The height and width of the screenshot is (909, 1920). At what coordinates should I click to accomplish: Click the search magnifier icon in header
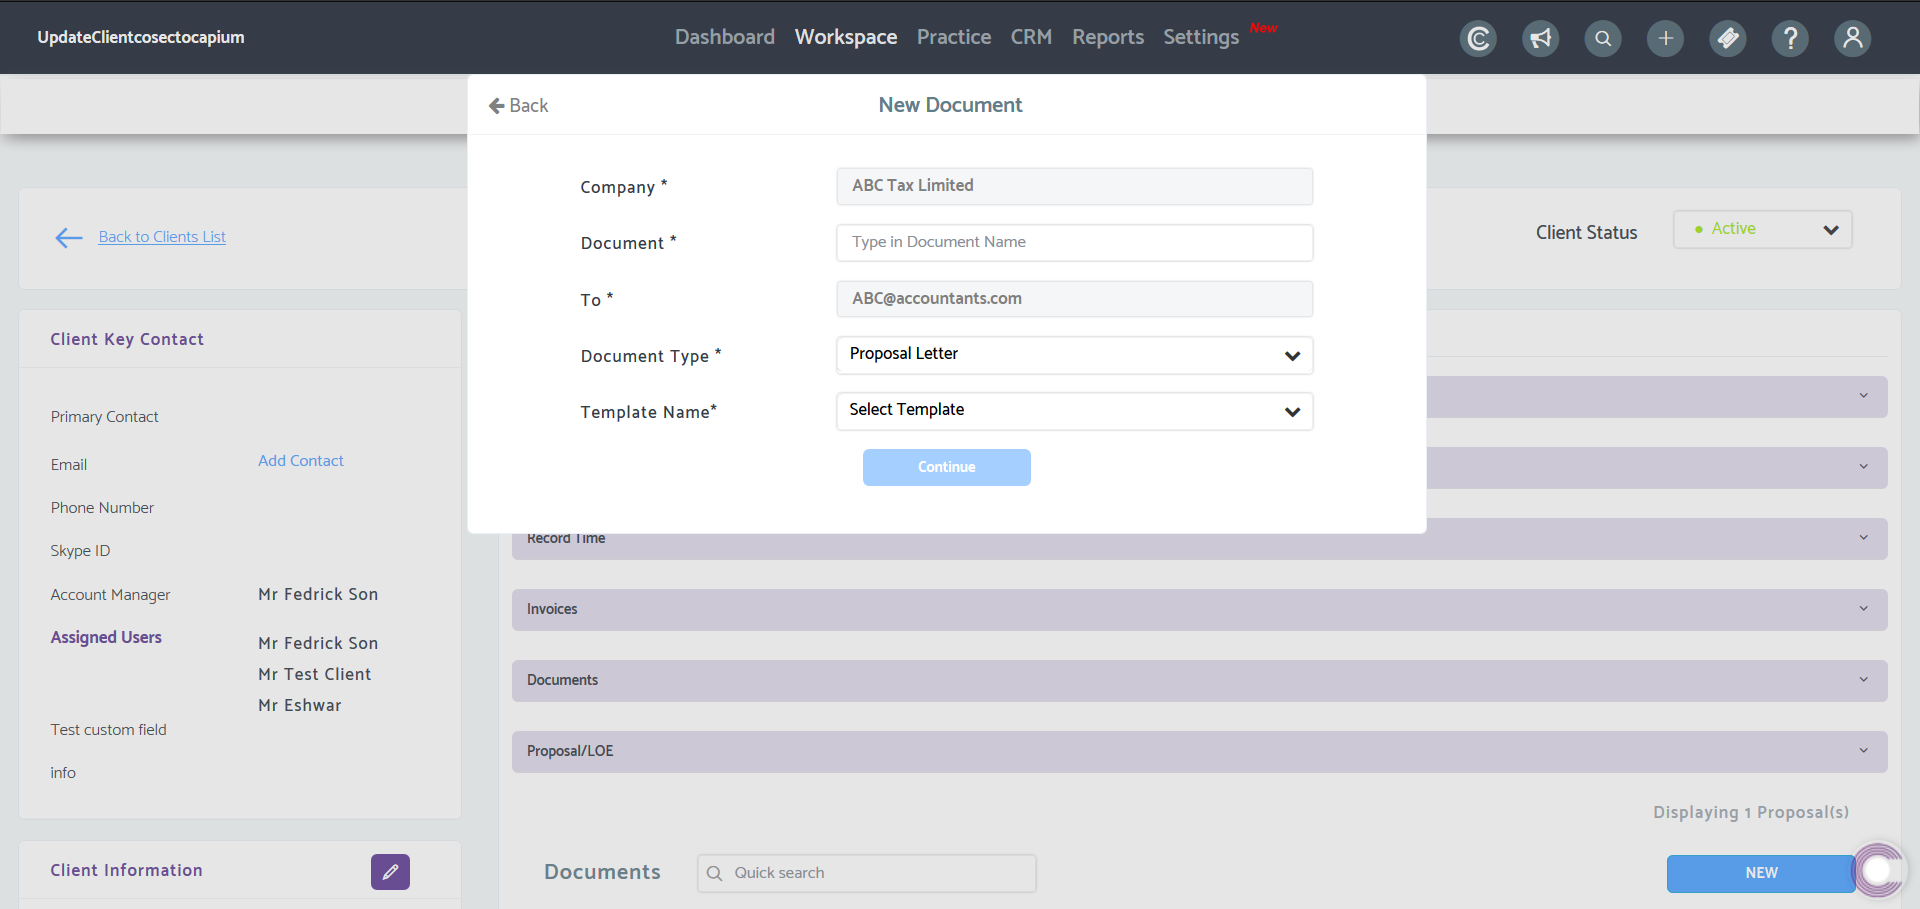point(1603,38)
